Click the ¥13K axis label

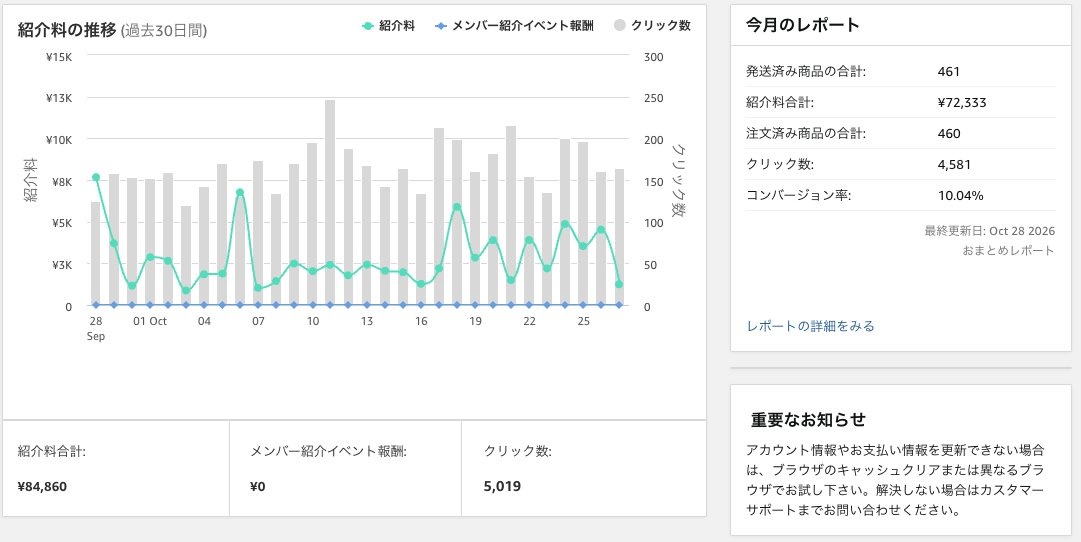(x=59, y=98)
